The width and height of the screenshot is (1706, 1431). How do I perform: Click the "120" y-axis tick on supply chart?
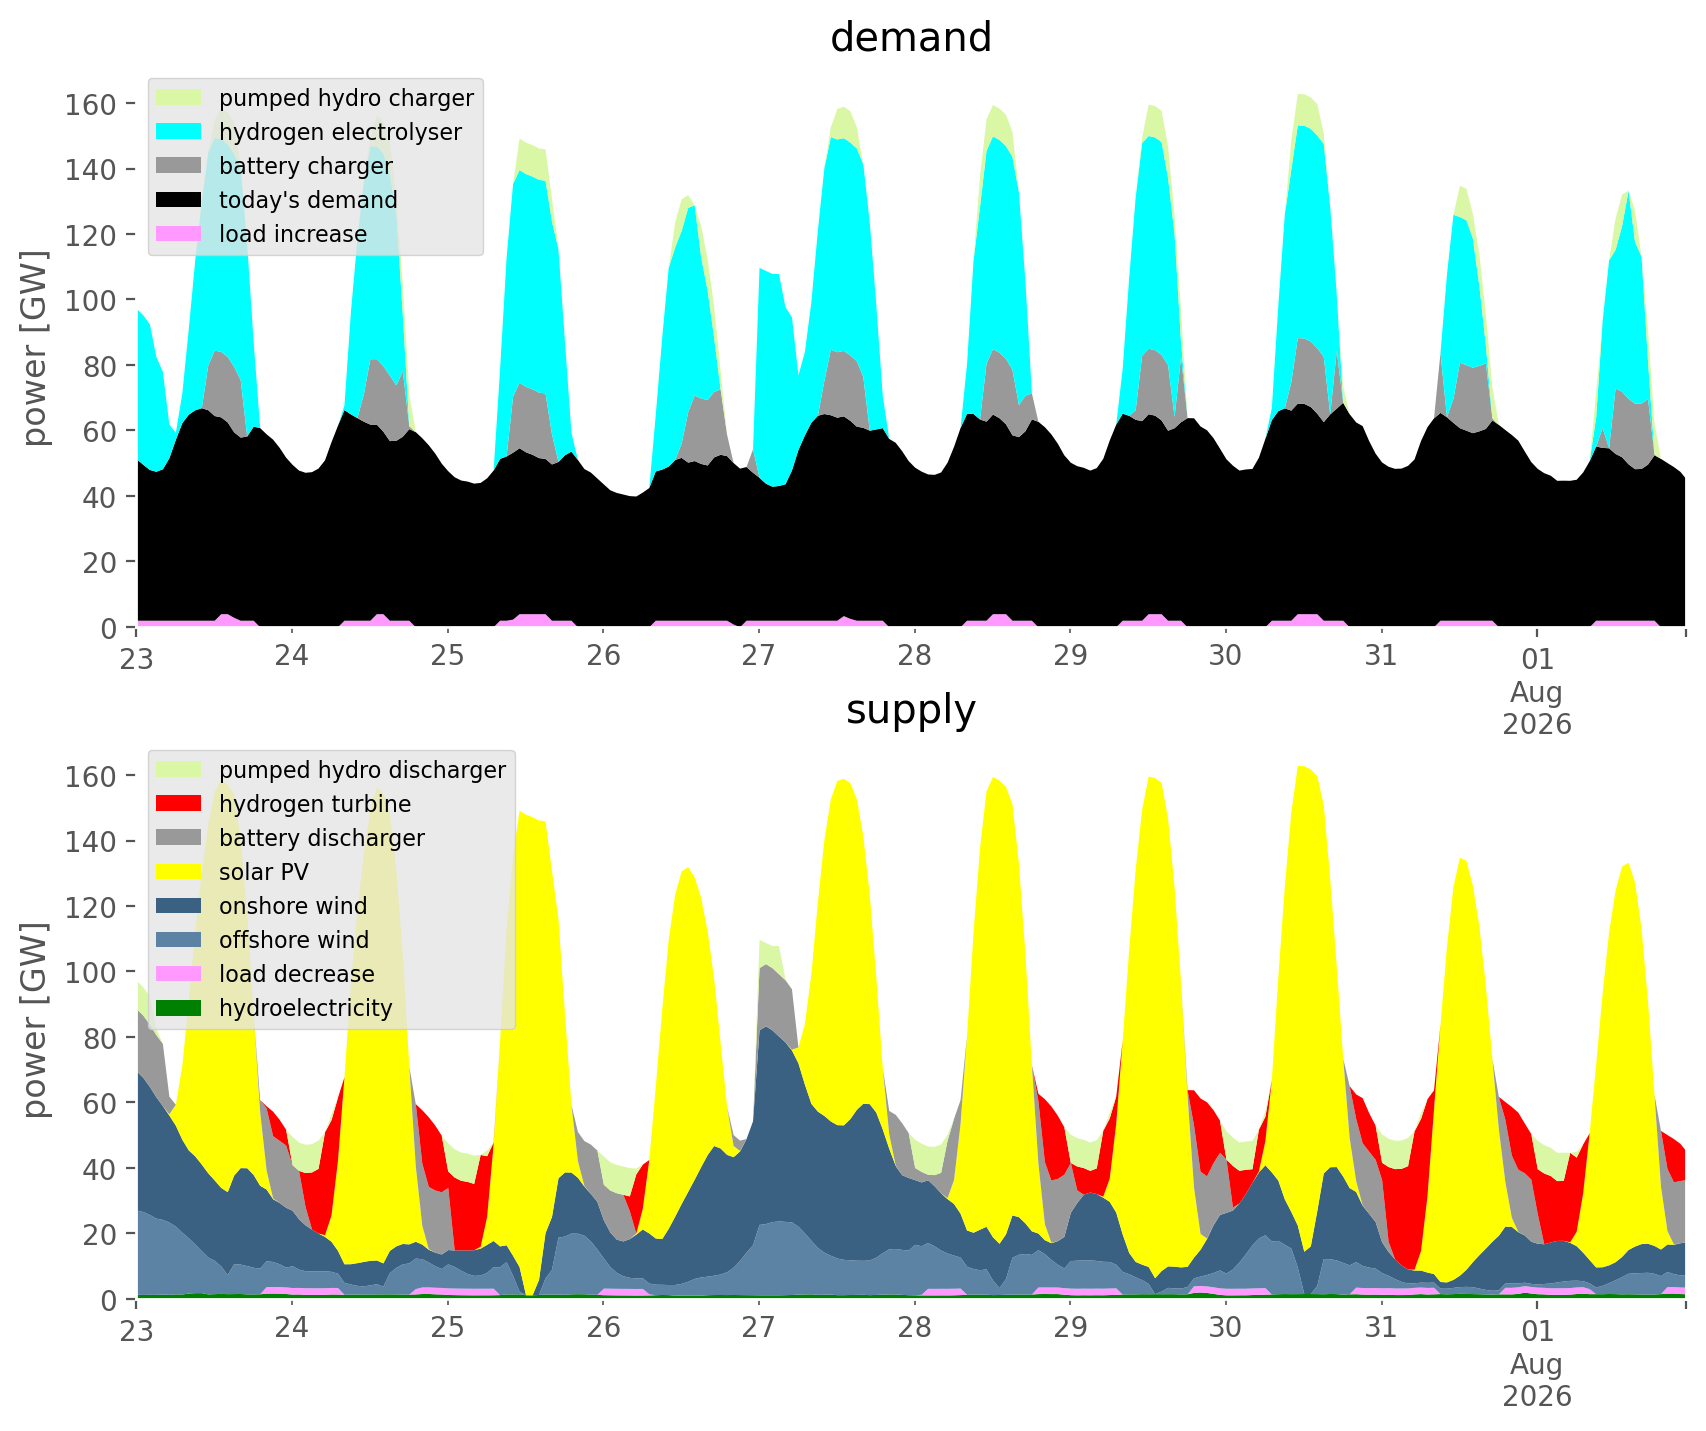pyautogui.click(x=93, y=907)
